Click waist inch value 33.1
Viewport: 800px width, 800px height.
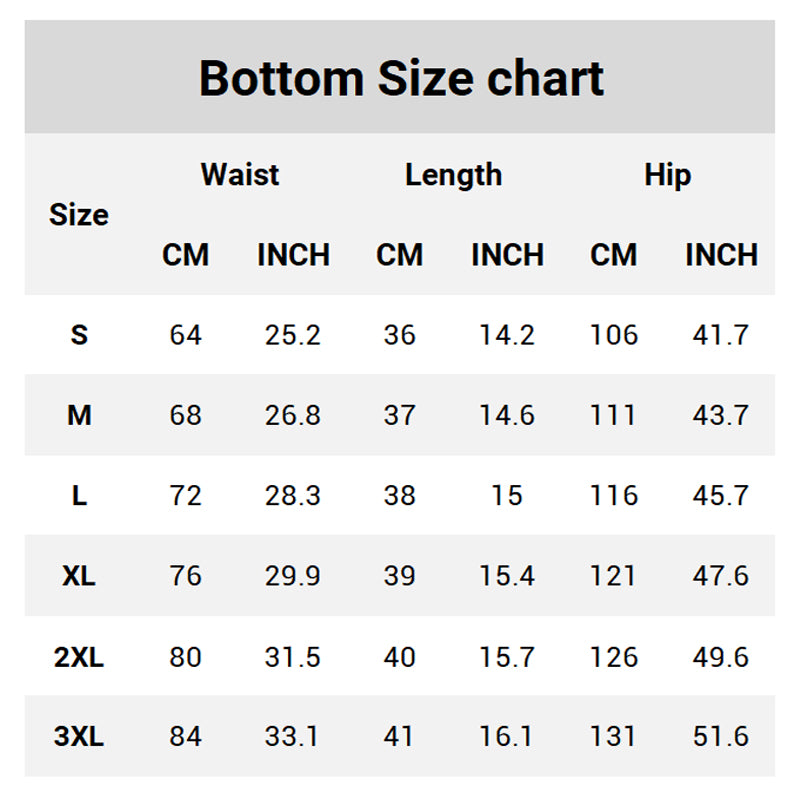[291, 736]
